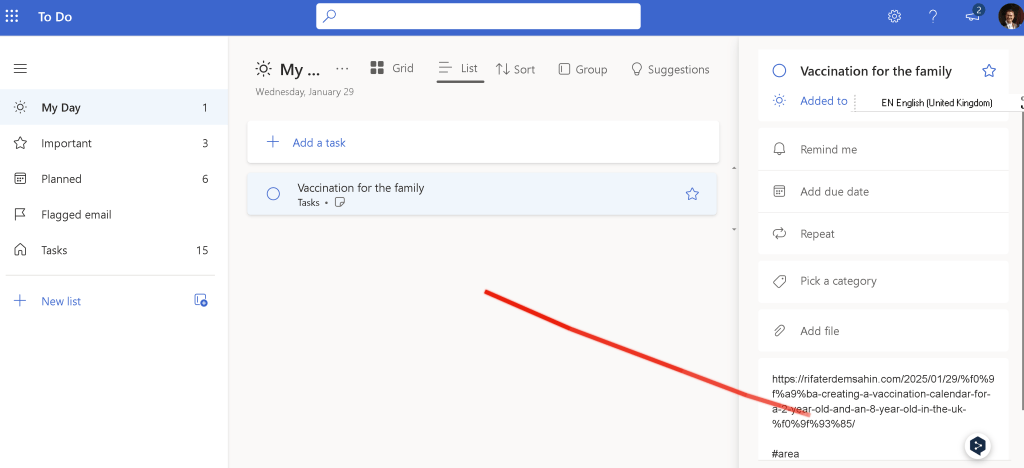Click the #area text in the note
1024x468 pixels.
[x=785, y=454]
